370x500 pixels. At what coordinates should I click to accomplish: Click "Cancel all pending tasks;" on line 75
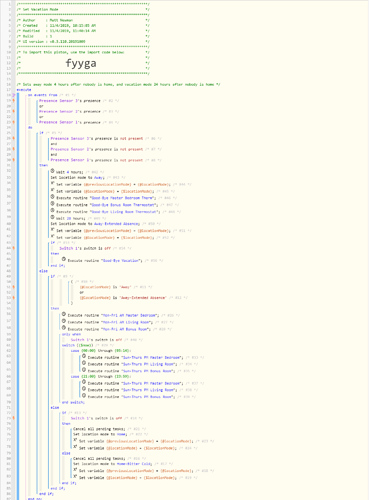[x=99, y=429]
